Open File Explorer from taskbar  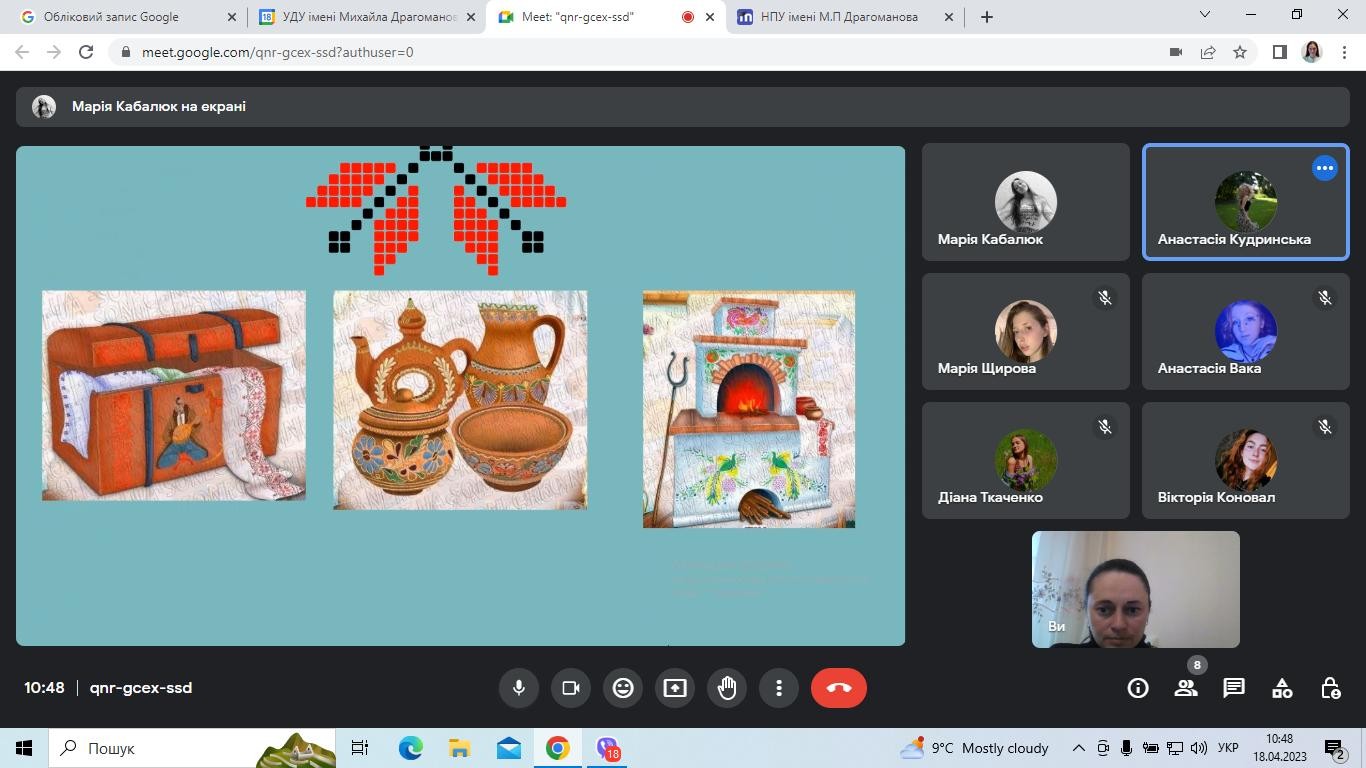pos(459,748)
